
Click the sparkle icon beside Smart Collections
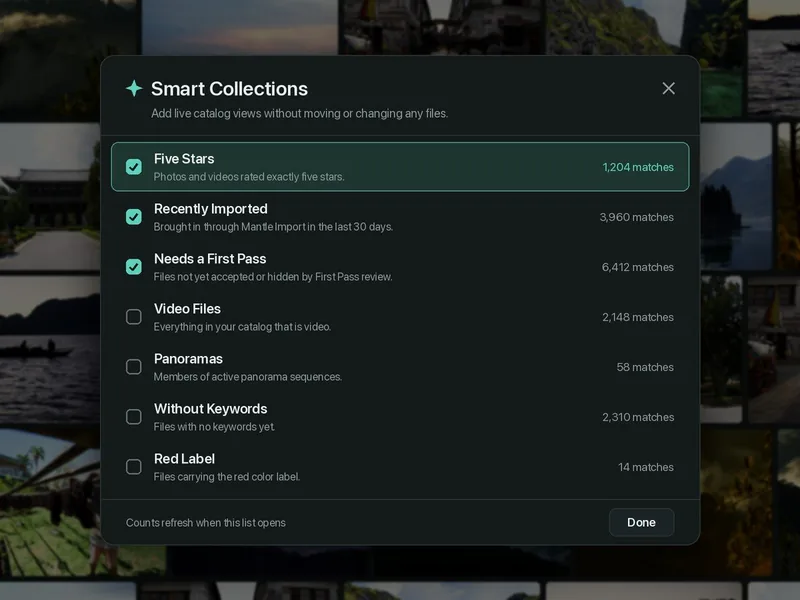pos(134,88)
